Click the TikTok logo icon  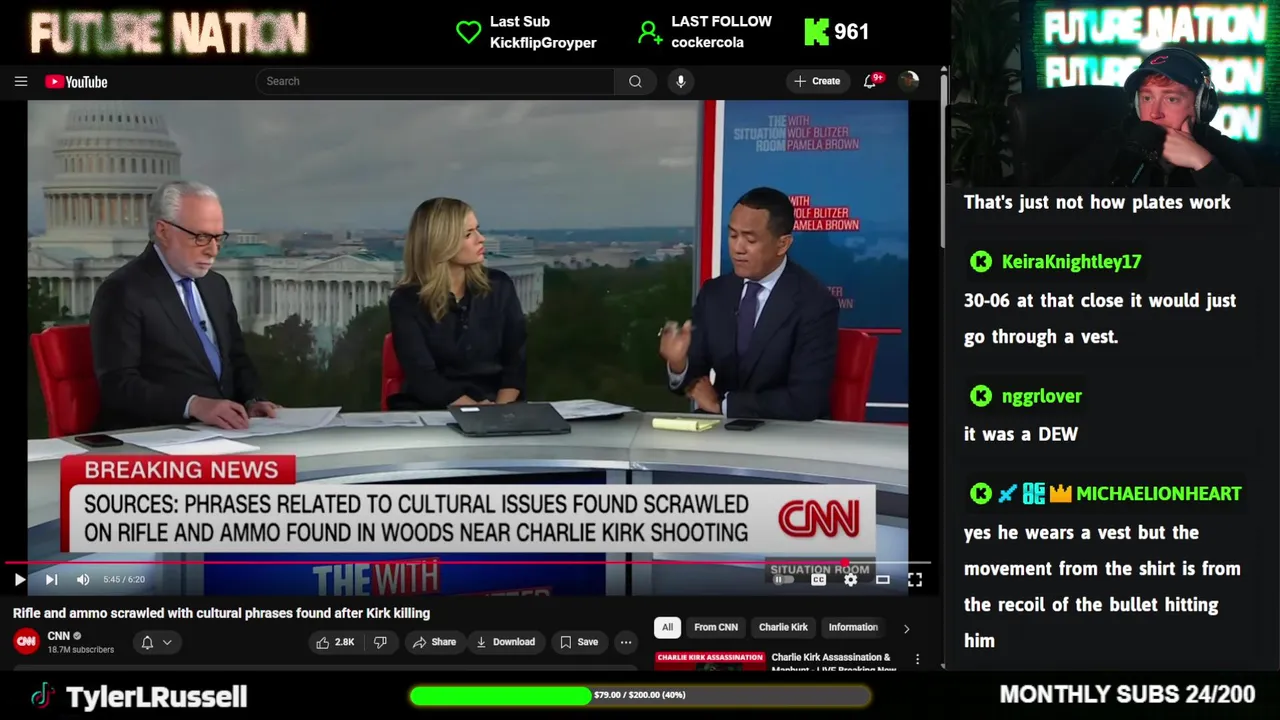click(41, 696)
